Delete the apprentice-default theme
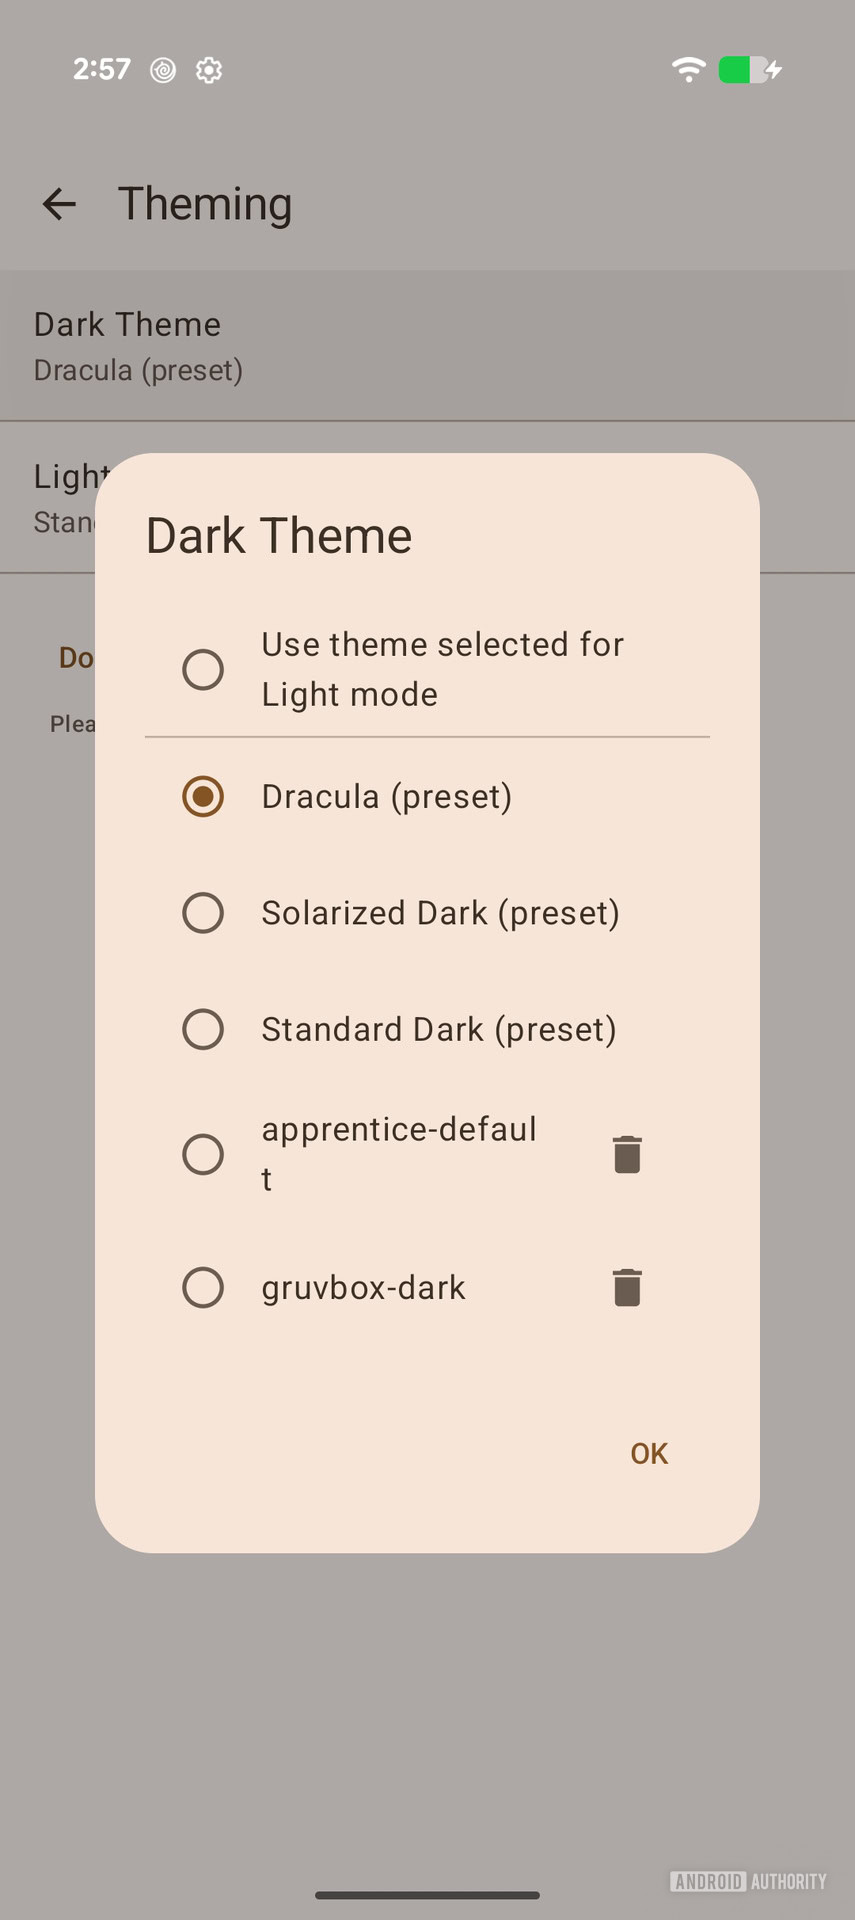 coord(627,1154)
